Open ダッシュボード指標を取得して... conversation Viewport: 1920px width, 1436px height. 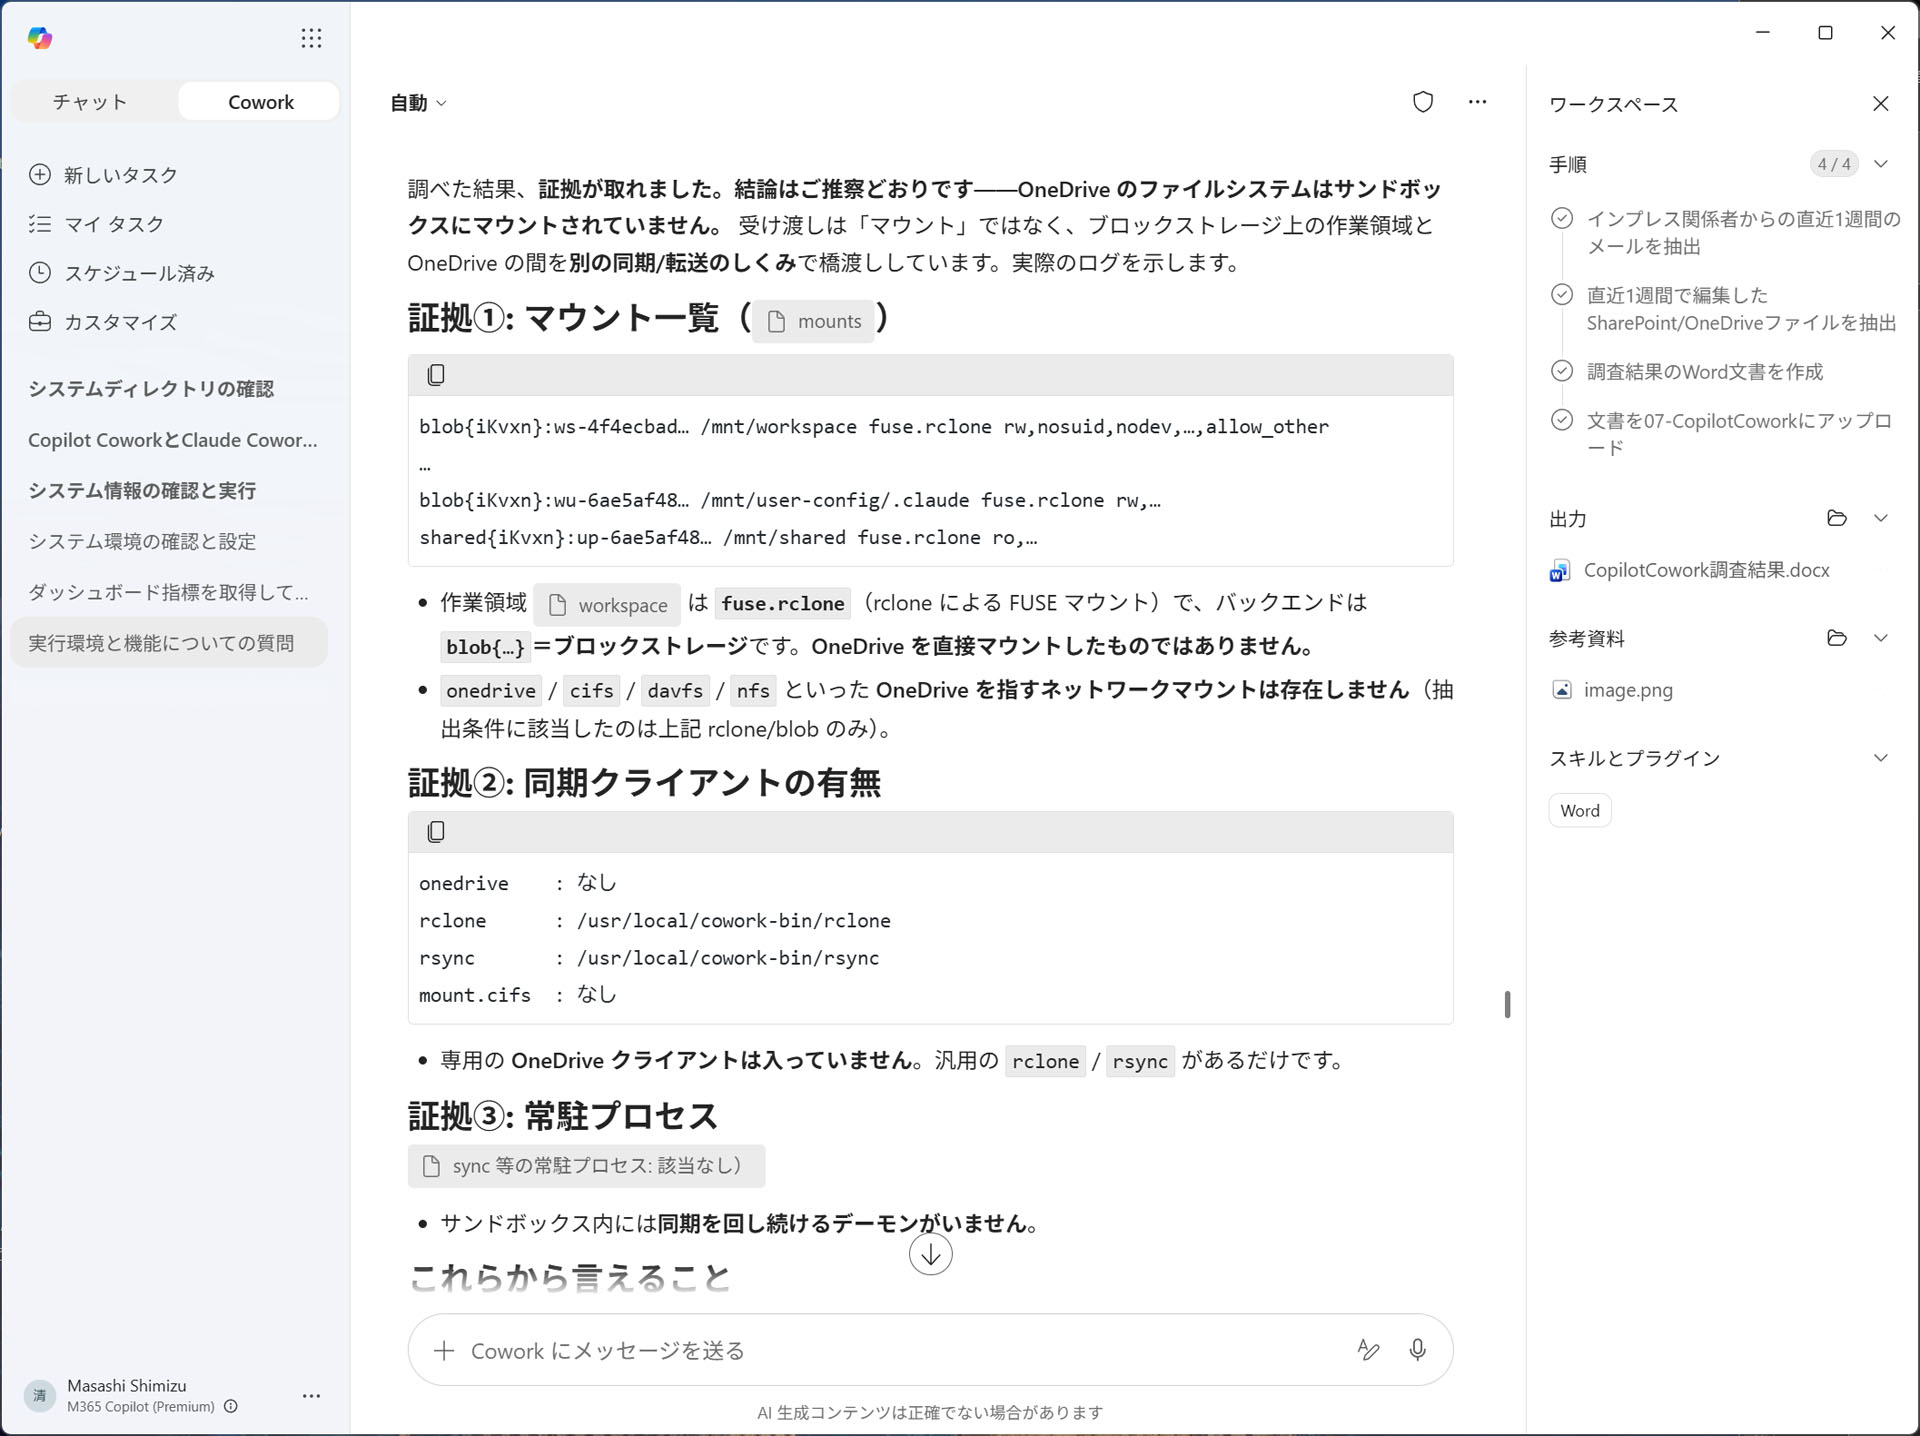[168, 592]
